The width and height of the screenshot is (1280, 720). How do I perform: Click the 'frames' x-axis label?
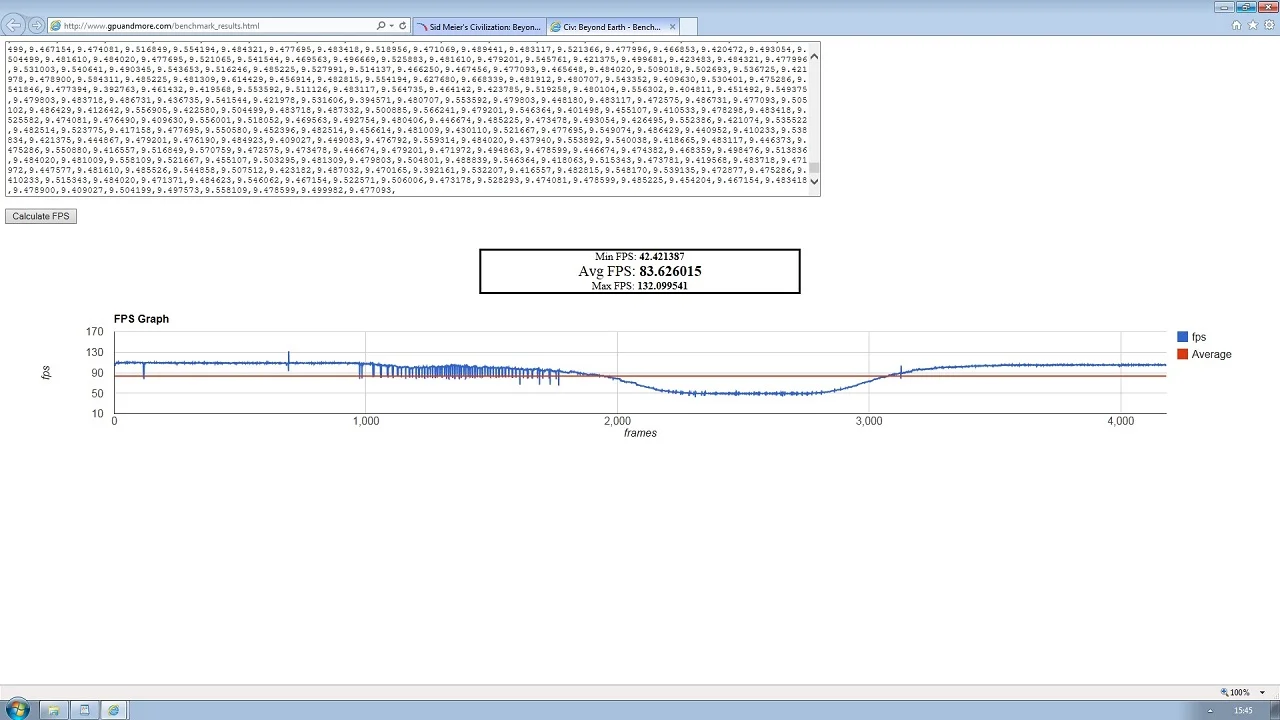pyautogui.click(x=640, y=433)
